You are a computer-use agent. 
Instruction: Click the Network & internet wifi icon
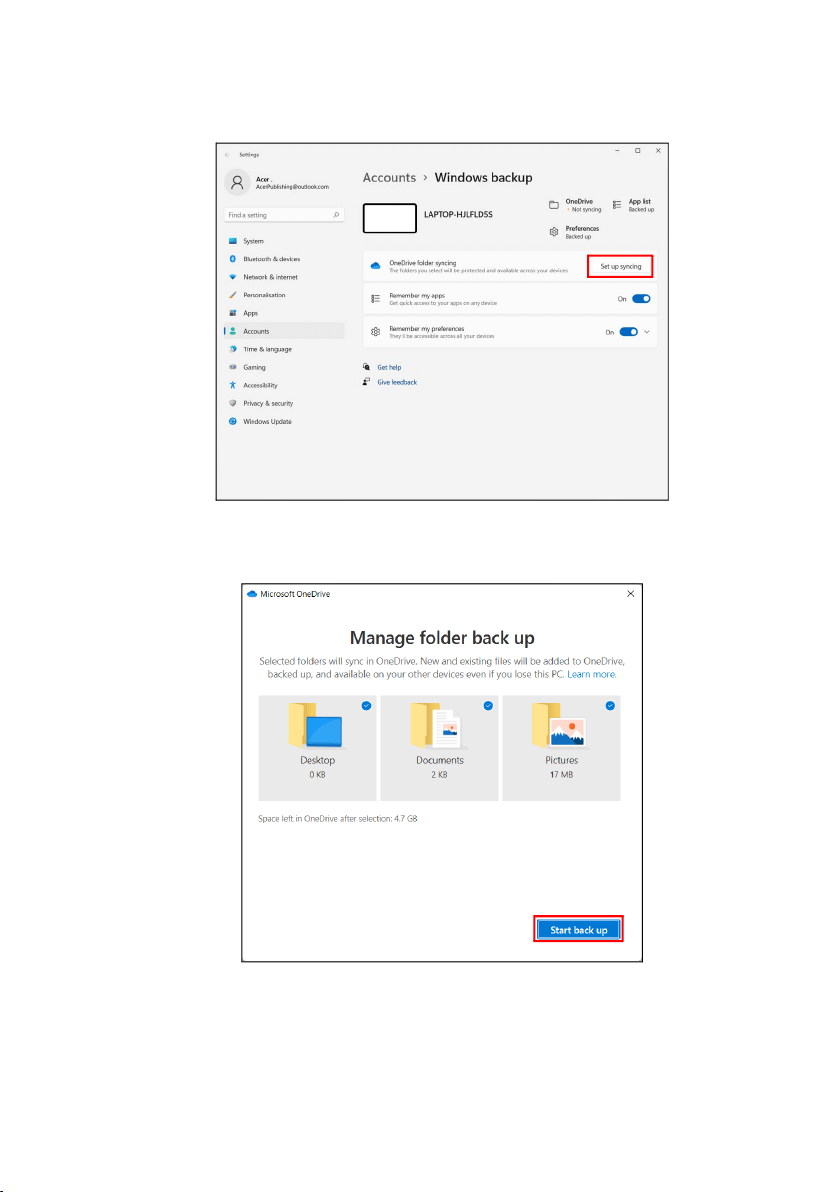[233, 277]
